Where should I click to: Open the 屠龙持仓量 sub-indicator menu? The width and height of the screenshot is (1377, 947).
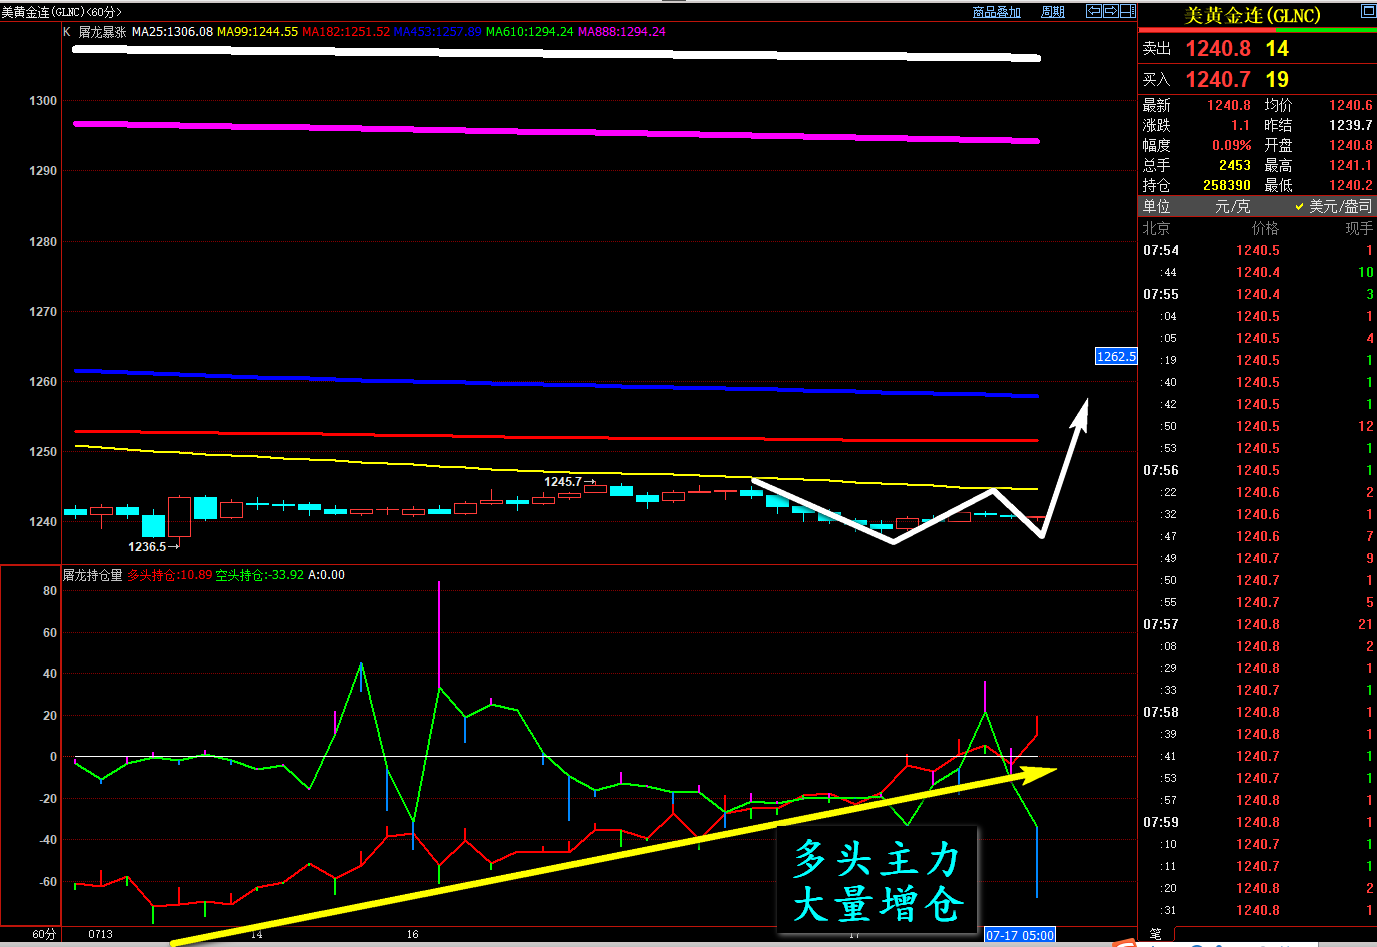point(93,575)
